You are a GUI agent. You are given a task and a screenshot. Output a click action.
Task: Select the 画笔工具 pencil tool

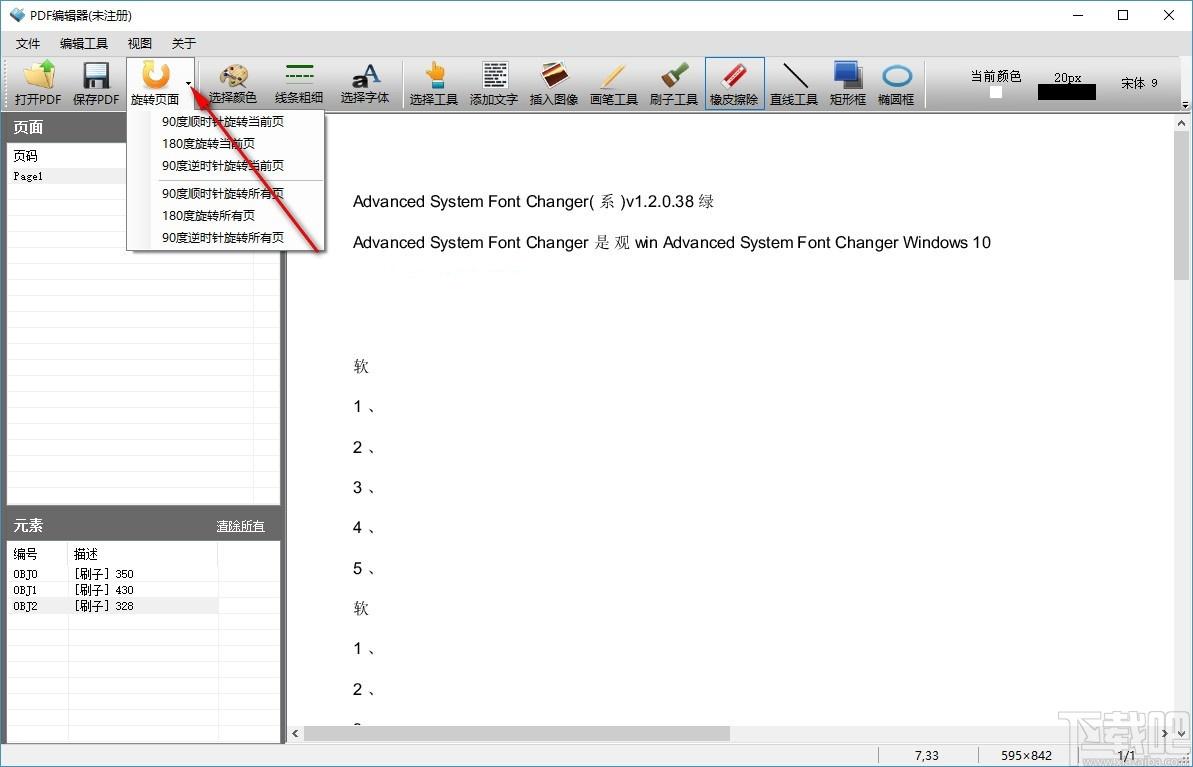click(x=614, y=84)
